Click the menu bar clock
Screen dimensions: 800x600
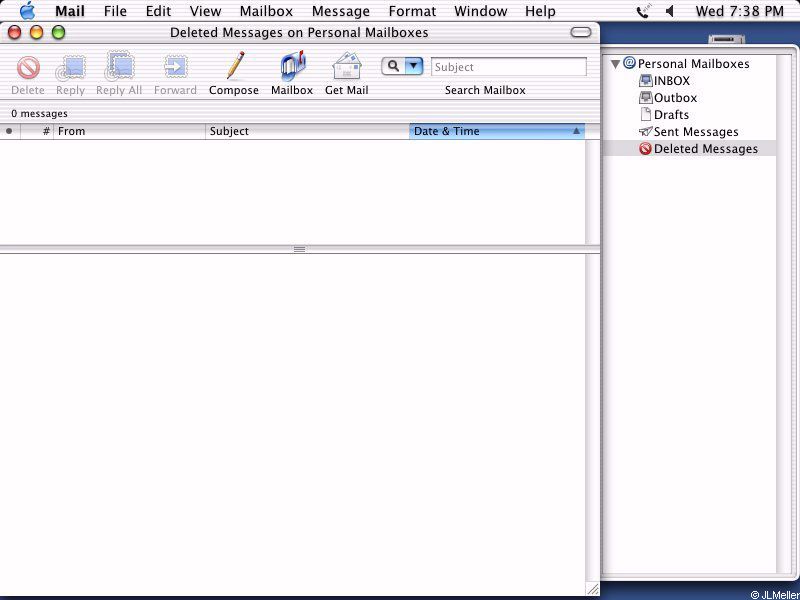(x=740, y=11)
